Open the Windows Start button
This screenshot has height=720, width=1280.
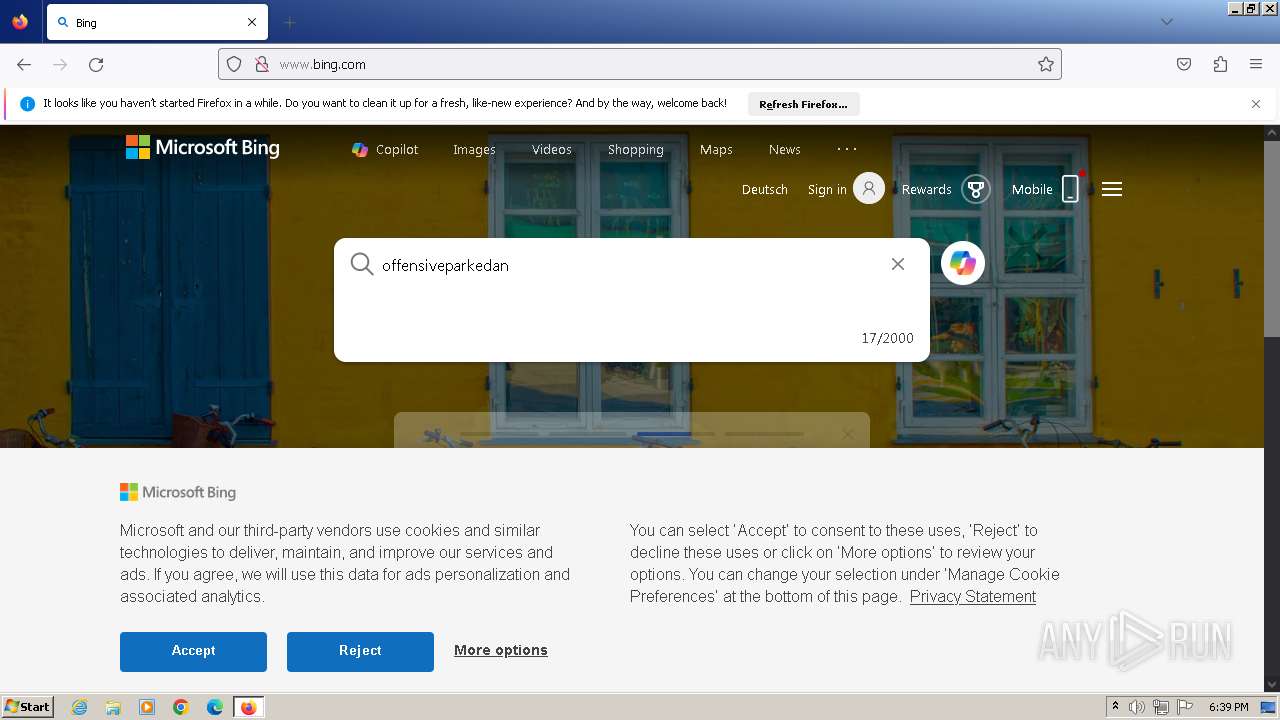pyautogui.click(x=28, y=707)
